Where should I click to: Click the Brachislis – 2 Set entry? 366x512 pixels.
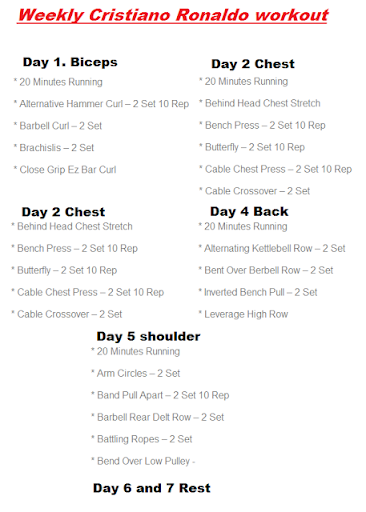coord(54,148)
